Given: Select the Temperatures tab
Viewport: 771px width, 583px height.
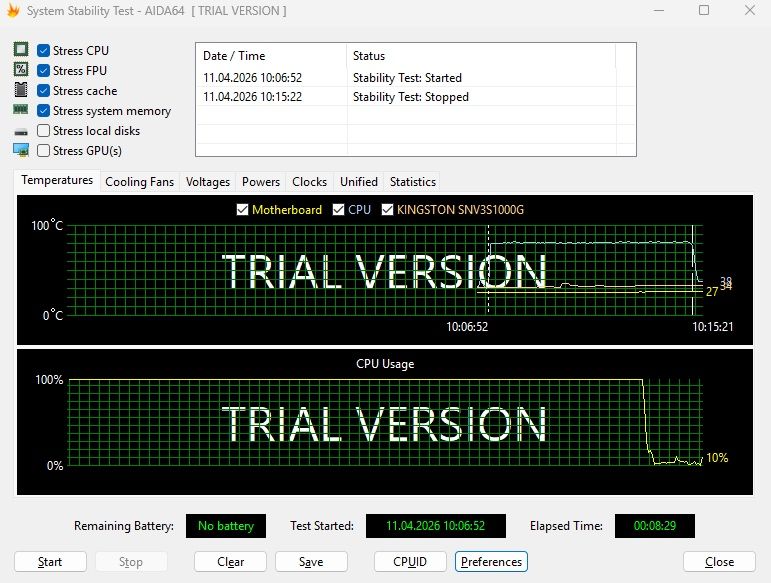Looking at the screenshot, I should coord(57,180).
